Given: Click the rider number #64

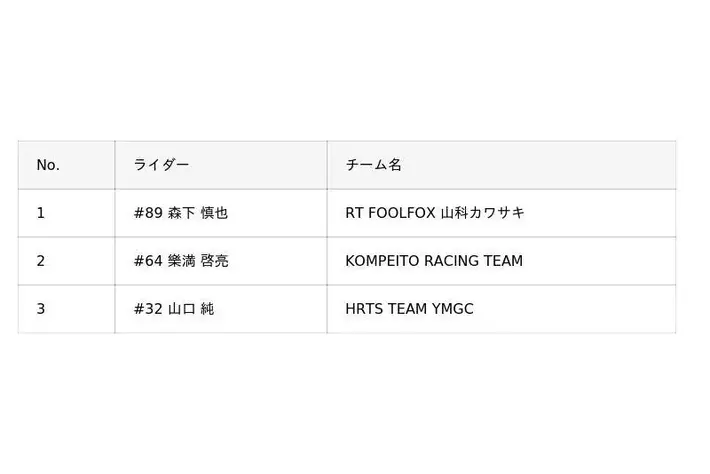Looking at the screenshot, I should click(x=148, y=261).
